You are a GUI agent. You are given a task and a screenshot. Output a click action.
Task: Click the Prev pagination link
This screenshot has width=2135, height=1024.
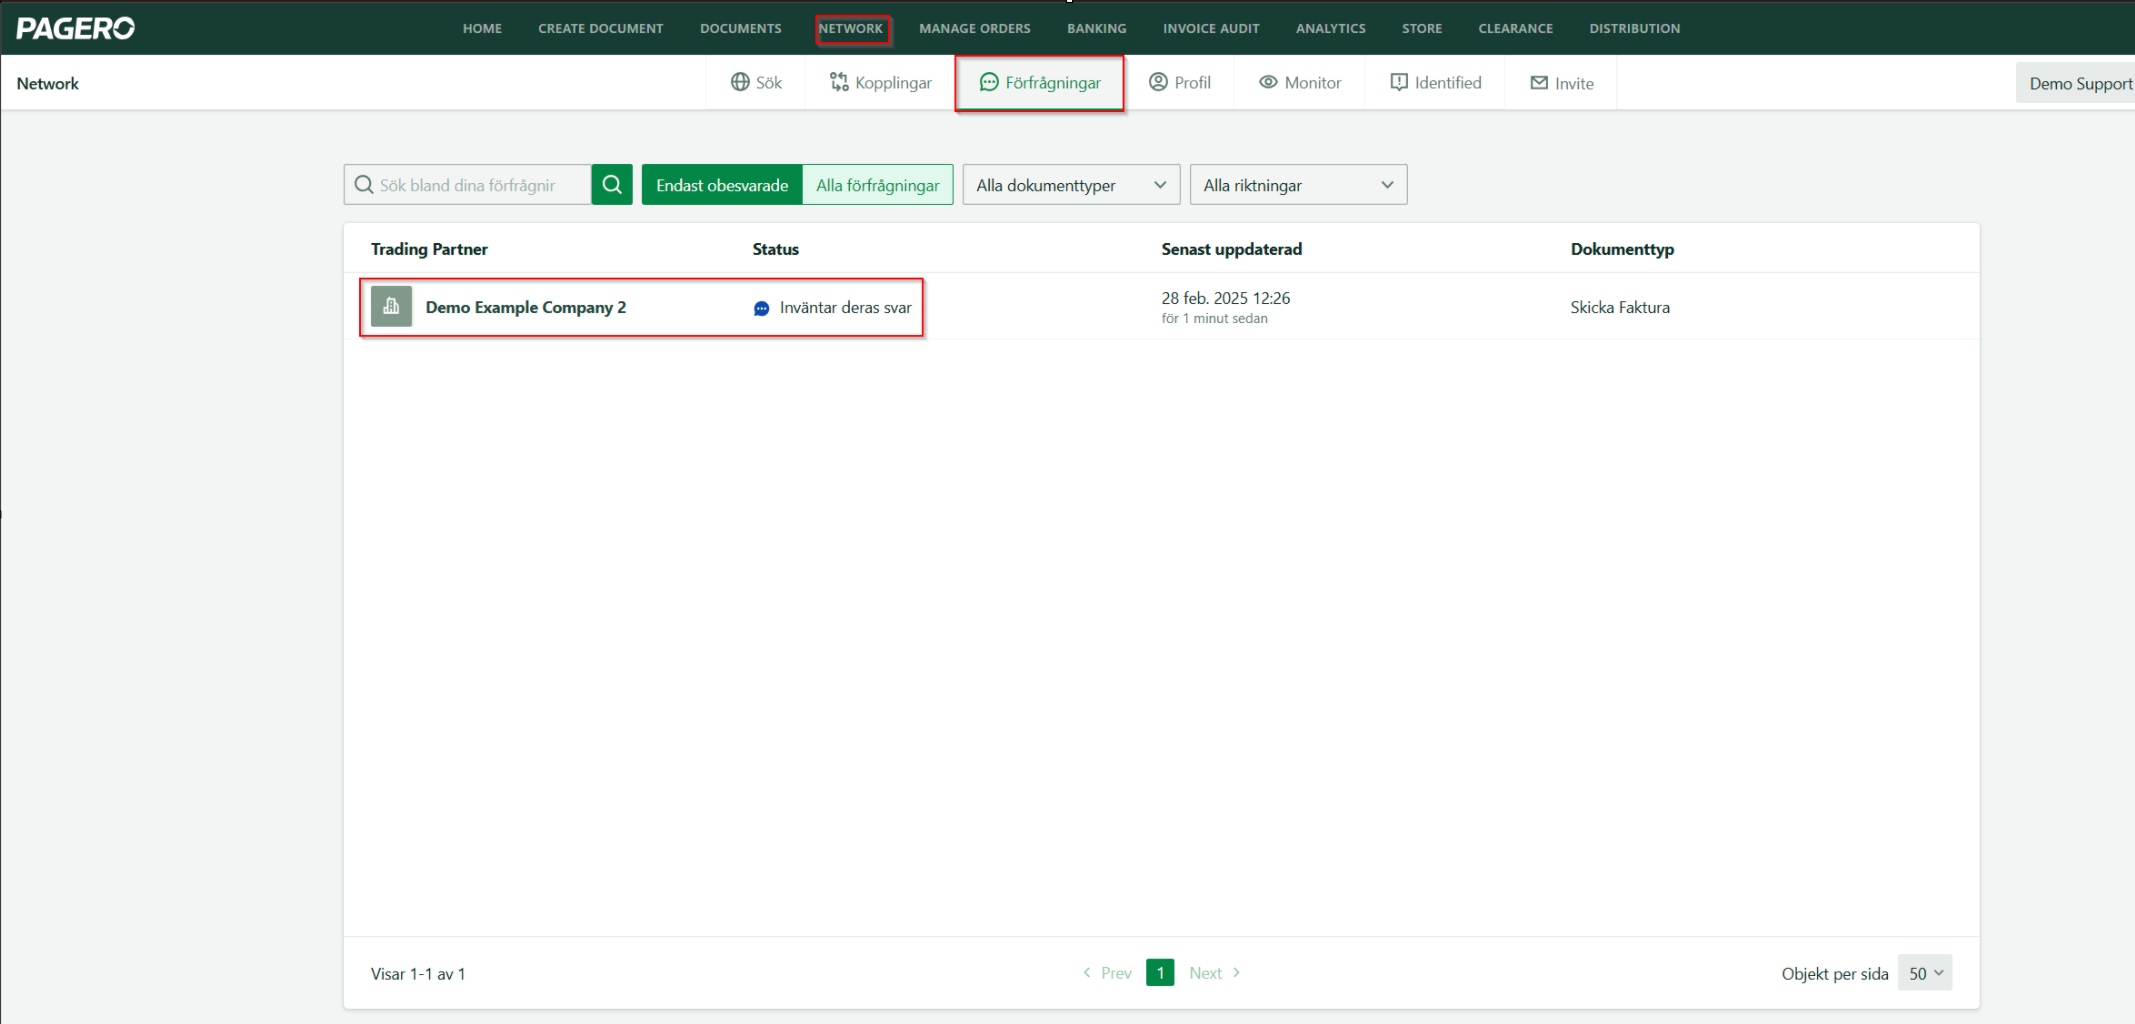point(1107,973)
